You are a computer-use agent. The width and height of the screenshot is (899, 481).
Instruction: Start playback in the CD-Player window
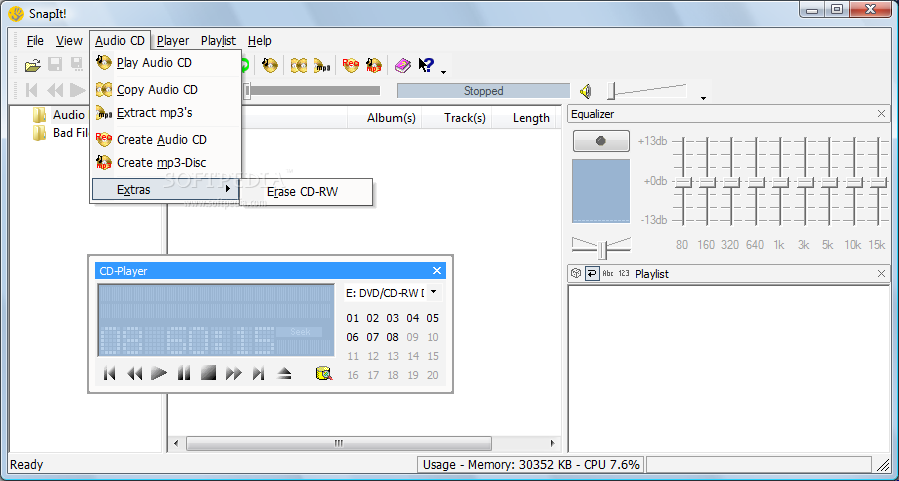pos(159,374)
